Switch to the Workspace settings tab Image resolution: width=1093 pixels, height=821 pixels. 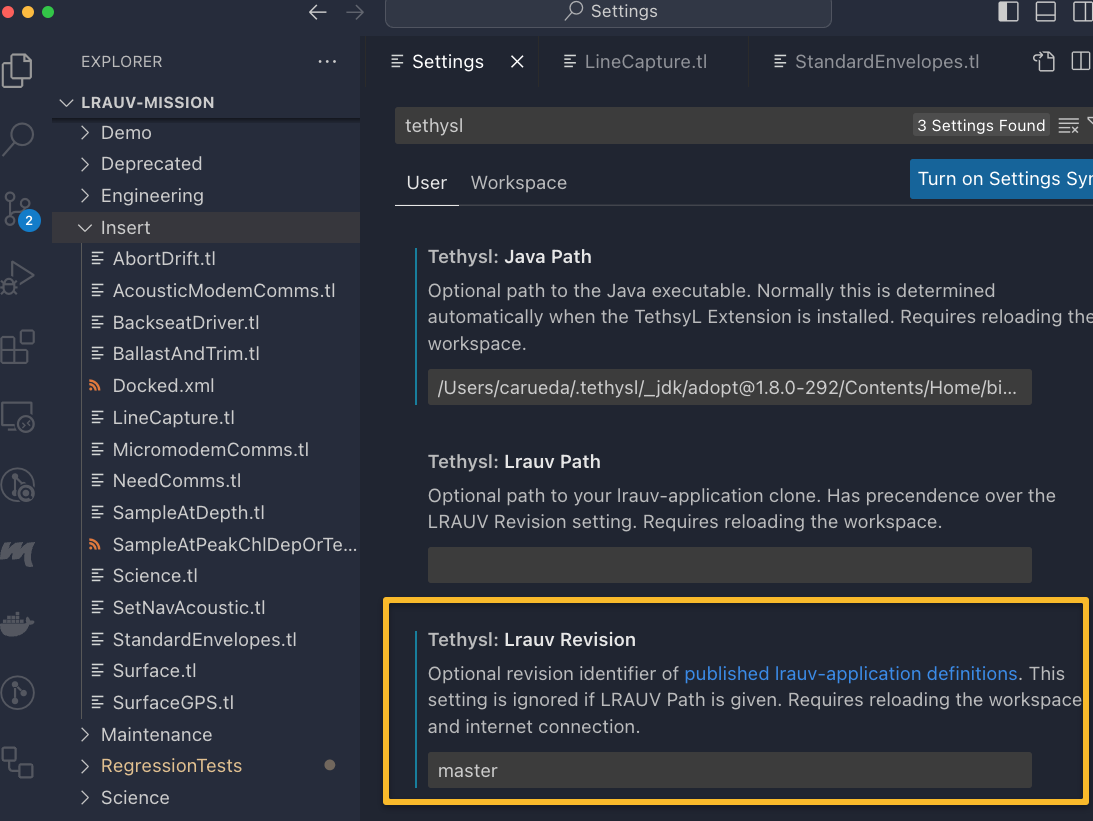point(518,183)
